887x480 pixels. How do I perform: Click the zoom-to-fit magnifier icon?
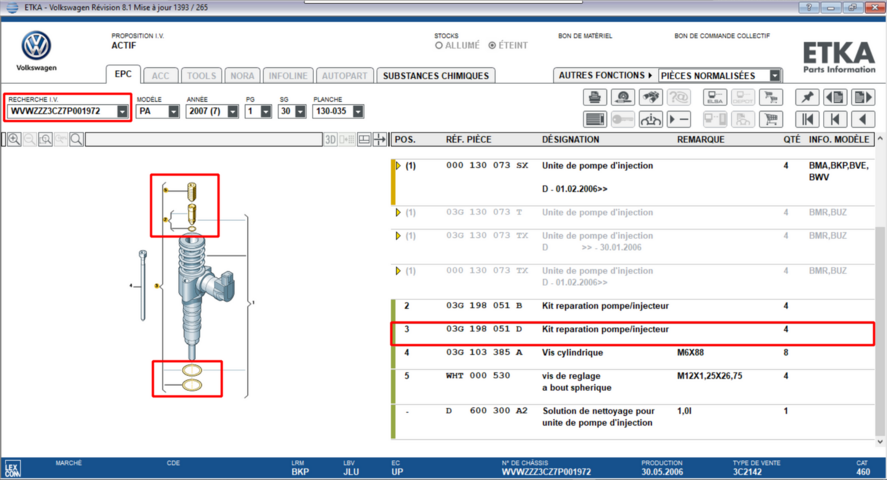coord(45,139)
